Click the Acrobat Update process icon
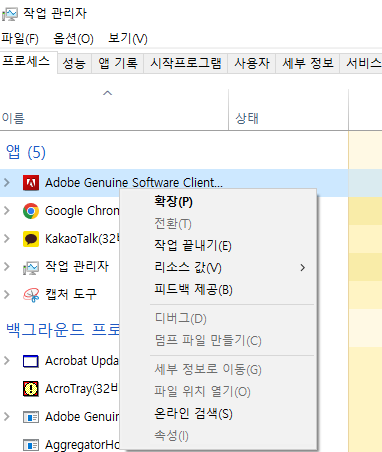 (x=31, y=361)
